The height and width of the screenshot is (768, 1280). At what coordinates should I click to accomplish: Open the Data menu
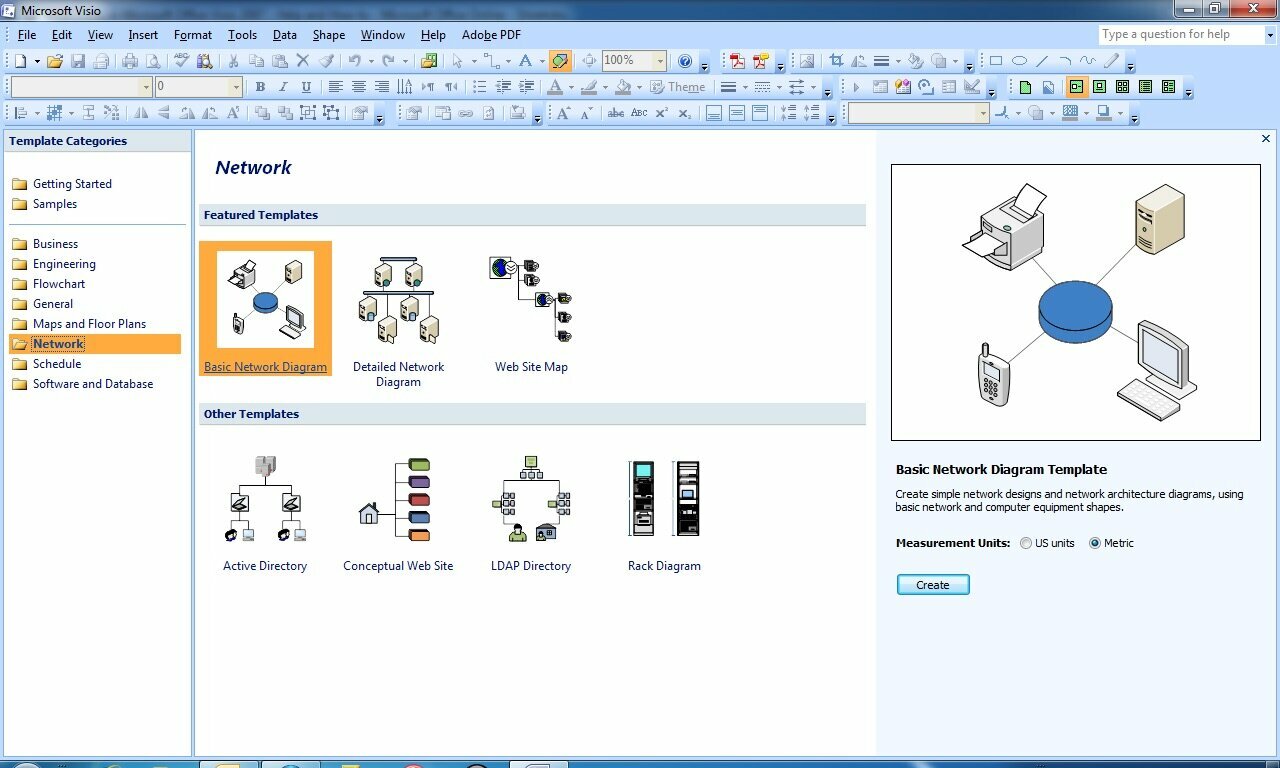tap(285, 35)
